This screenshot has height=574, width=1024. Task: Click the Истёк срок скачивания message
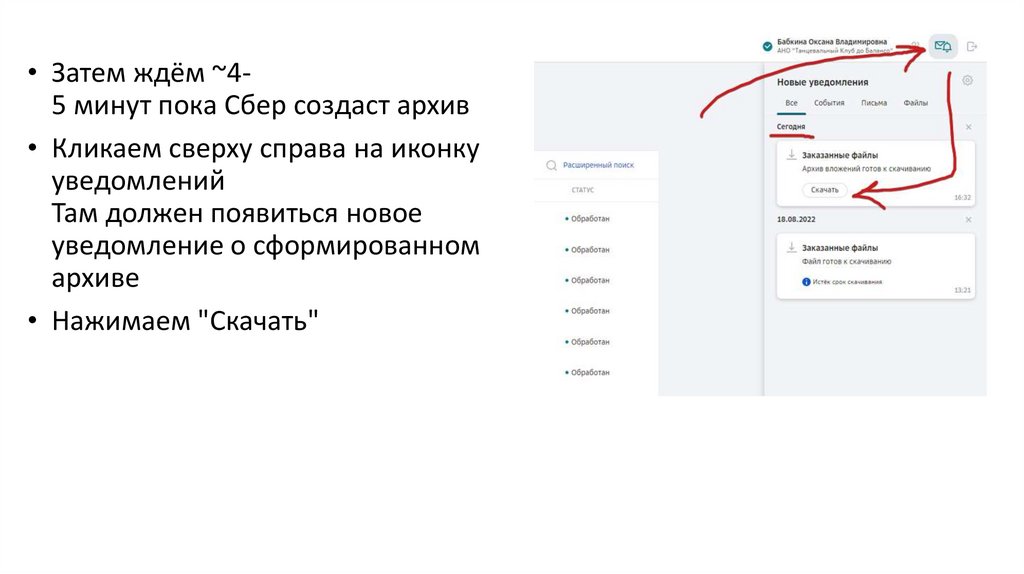tap(847, 282)
